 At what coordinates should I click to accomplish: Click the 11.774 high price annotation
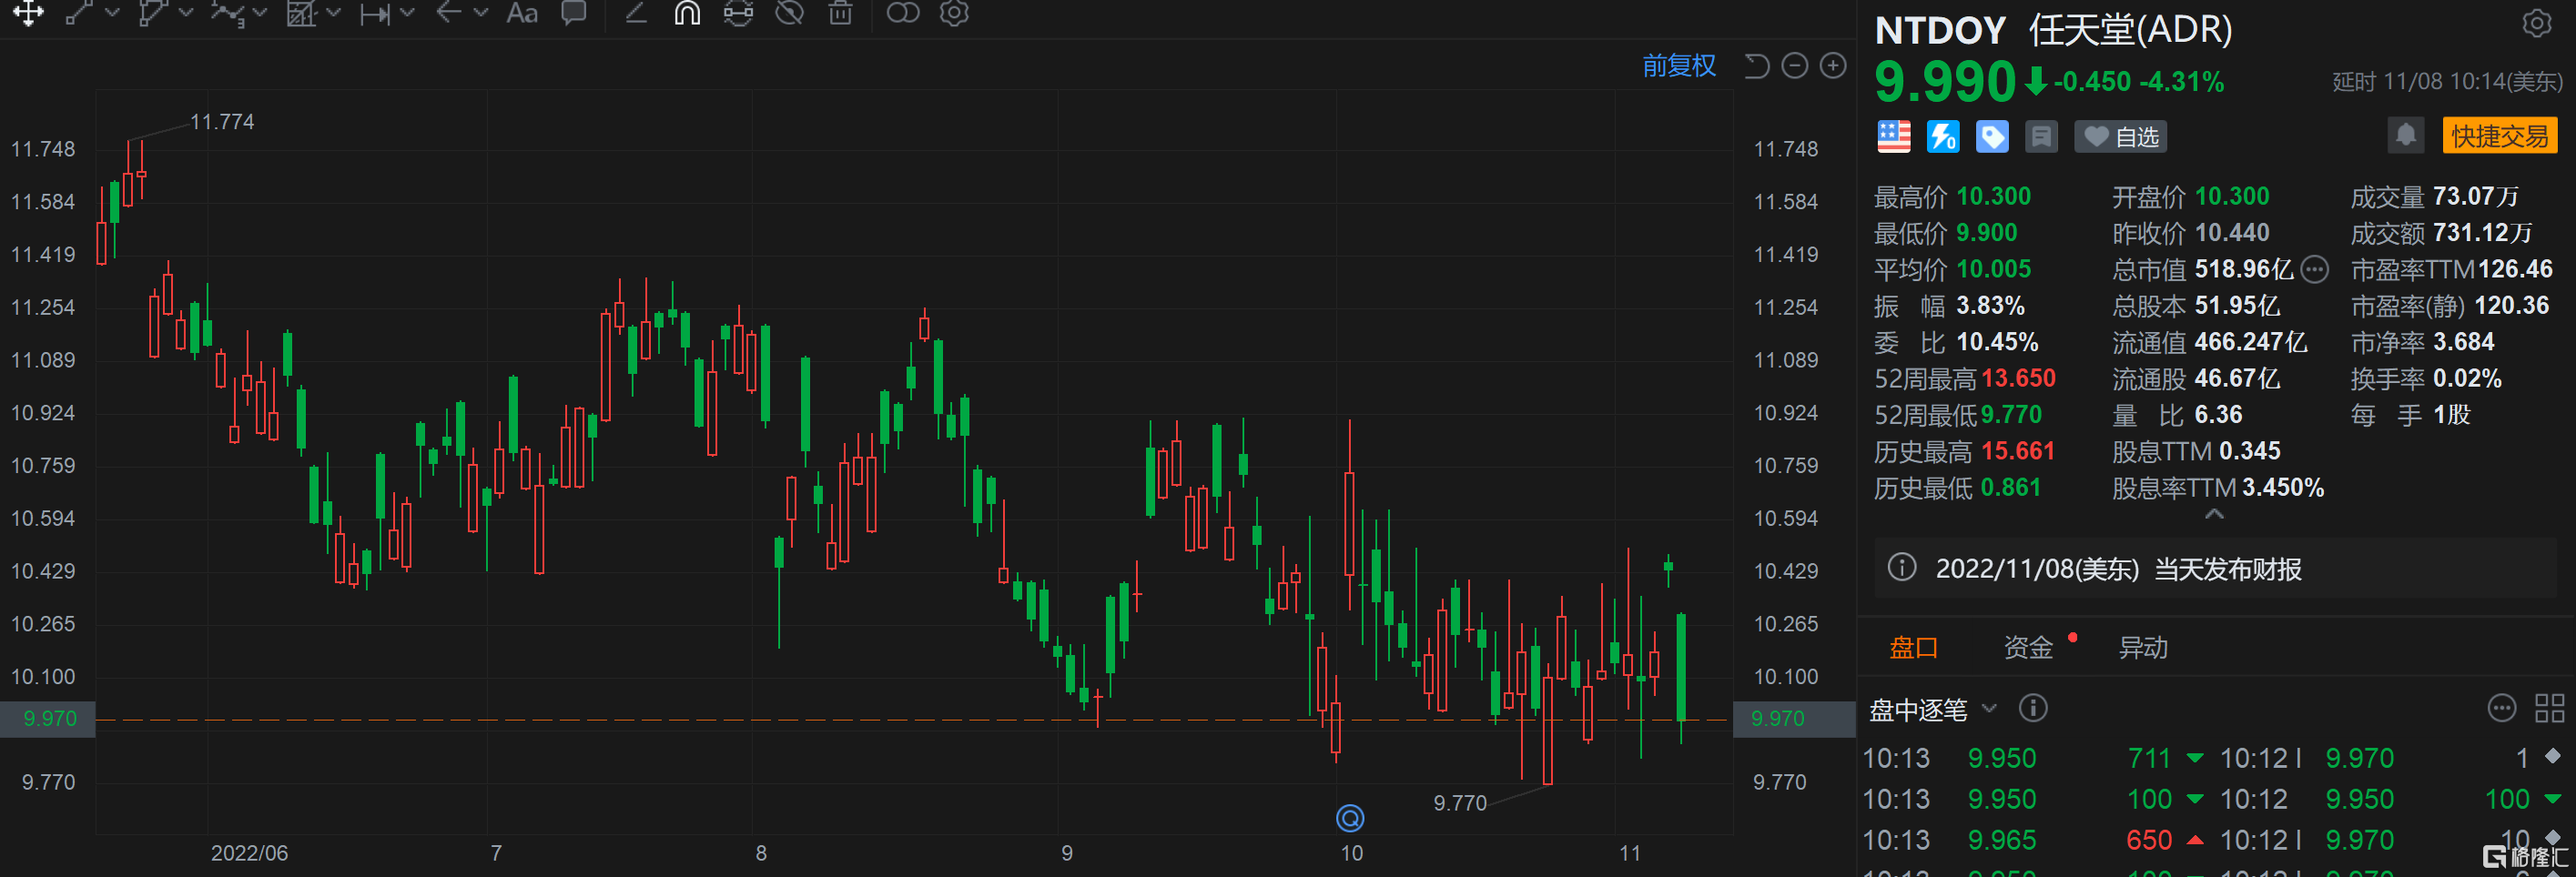tap(222, 122)
